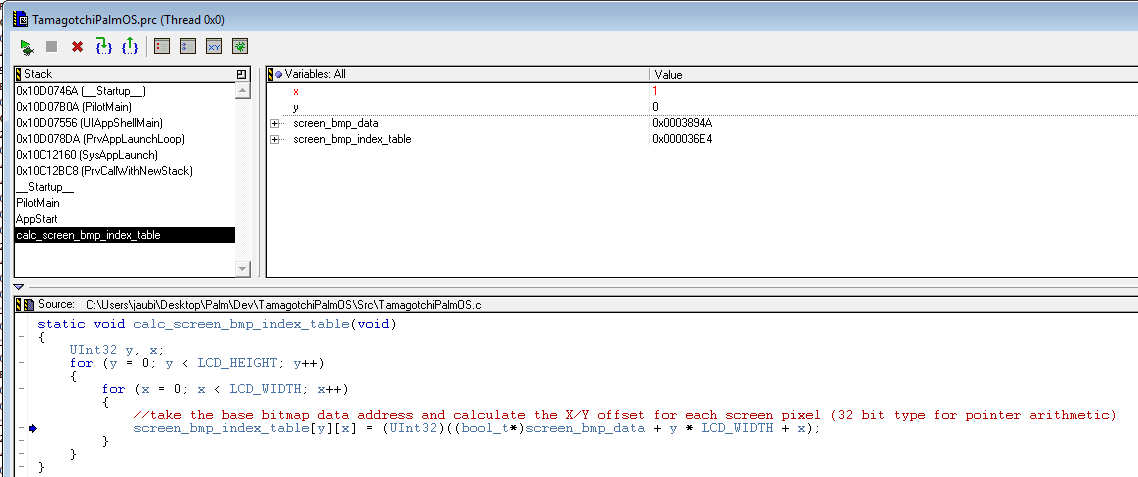Viewport: 1138px width, 477px height.
Task: Click the value 0x0003894A
Action: click(x=682, y=123)
